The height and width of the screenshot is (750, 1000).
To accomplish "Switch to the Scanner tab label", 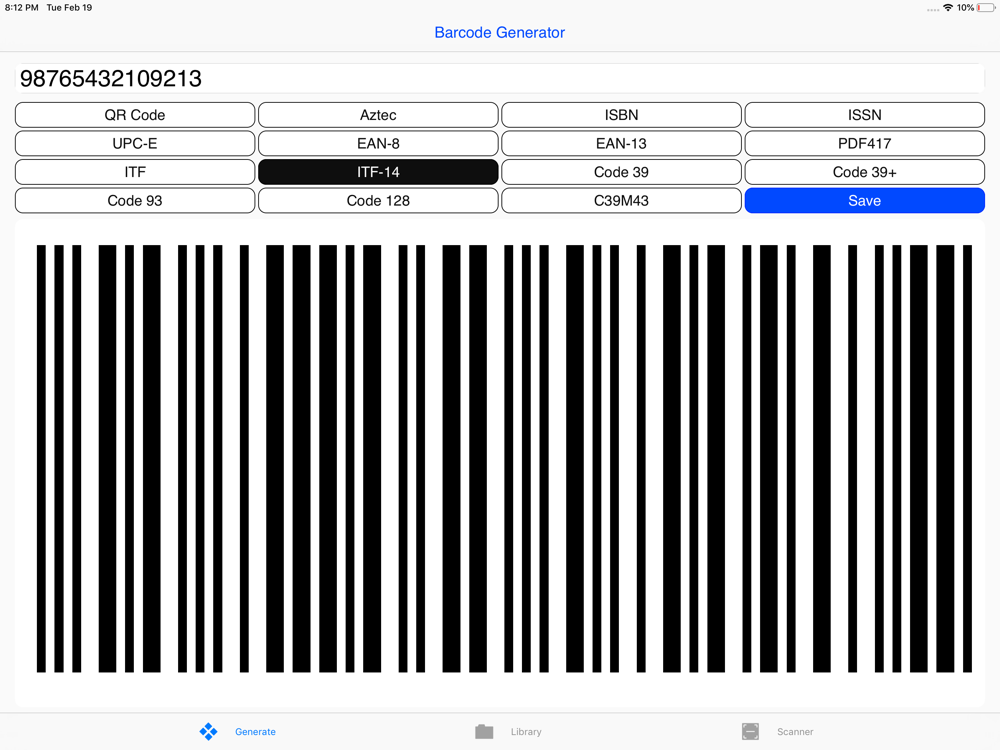I will (795, 732).
